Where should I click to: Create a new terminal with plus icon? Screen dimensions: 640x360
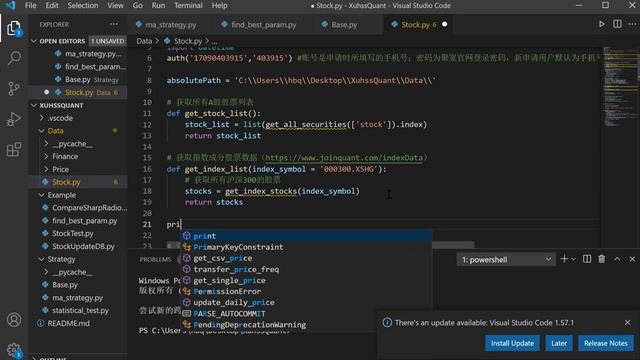click(x=564, y=259)
